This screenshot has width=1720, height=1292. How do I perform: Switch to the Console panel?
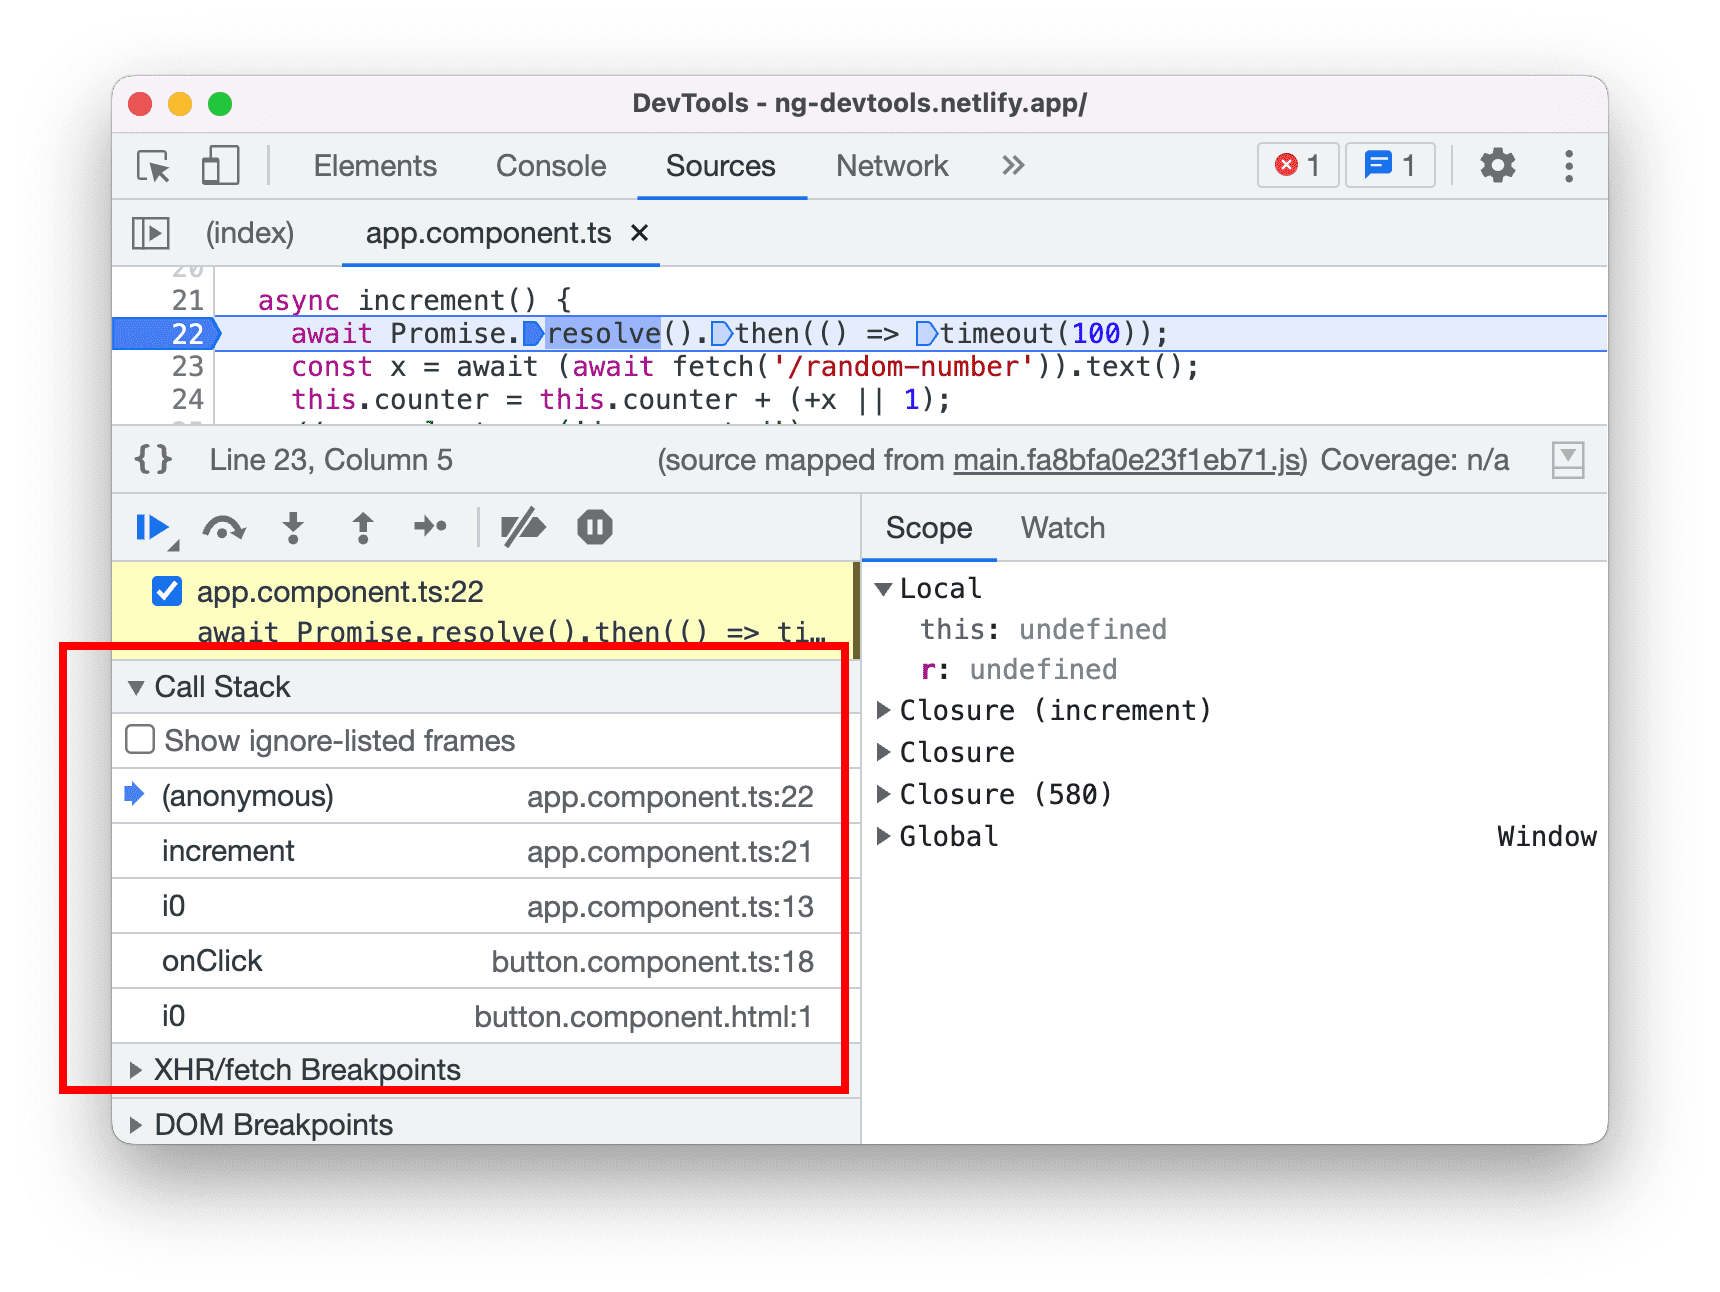(550, 166)
